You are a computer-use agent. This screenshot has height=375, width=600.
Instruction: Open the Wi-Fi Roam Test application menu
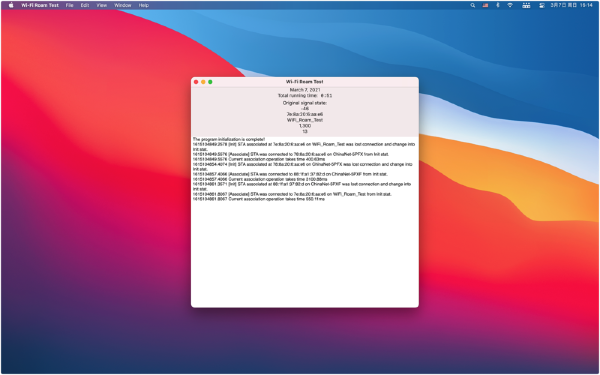40,5
